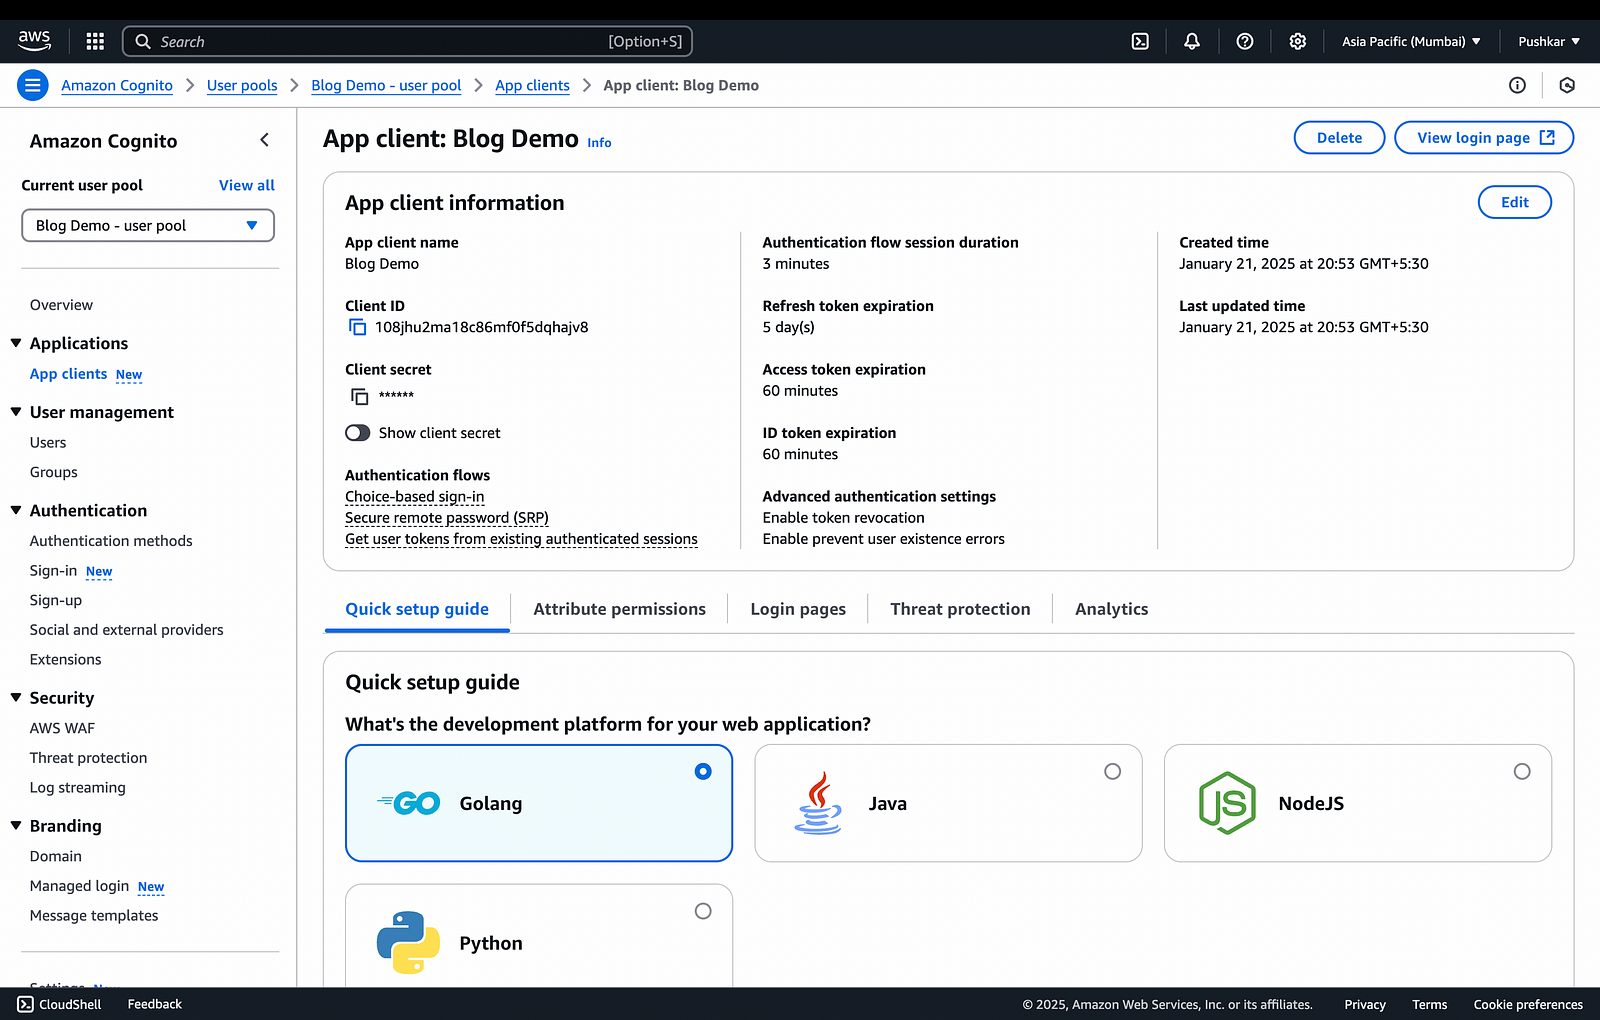Open Groups in the sidebar

click(x=53, y=472)
